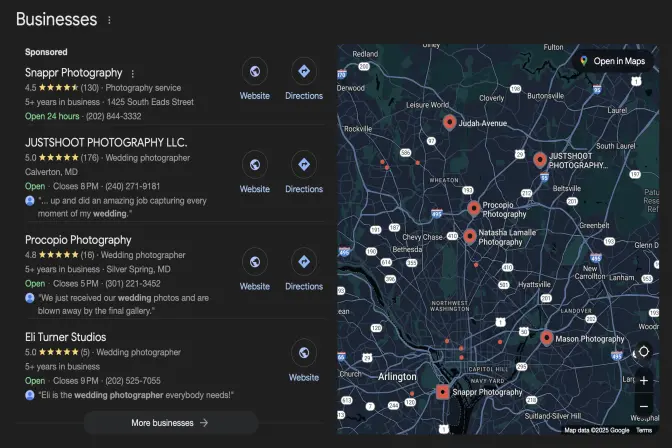
Task: Open JUSTSHOOT PHOTOGRAPHY website globe icon
Action: click(x=255, y=164)
